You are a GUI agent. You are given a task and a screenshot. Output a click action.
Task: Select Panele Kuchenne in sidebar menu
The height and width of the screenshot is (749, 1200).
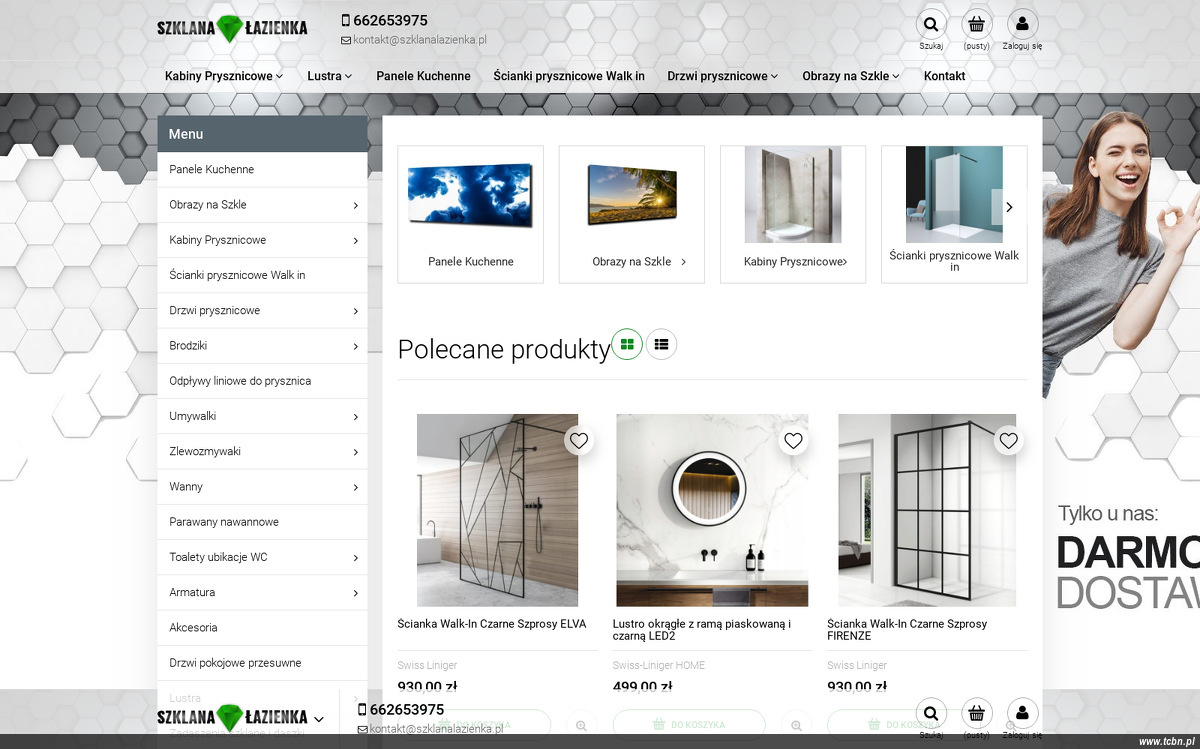click(x=262, y=169)
